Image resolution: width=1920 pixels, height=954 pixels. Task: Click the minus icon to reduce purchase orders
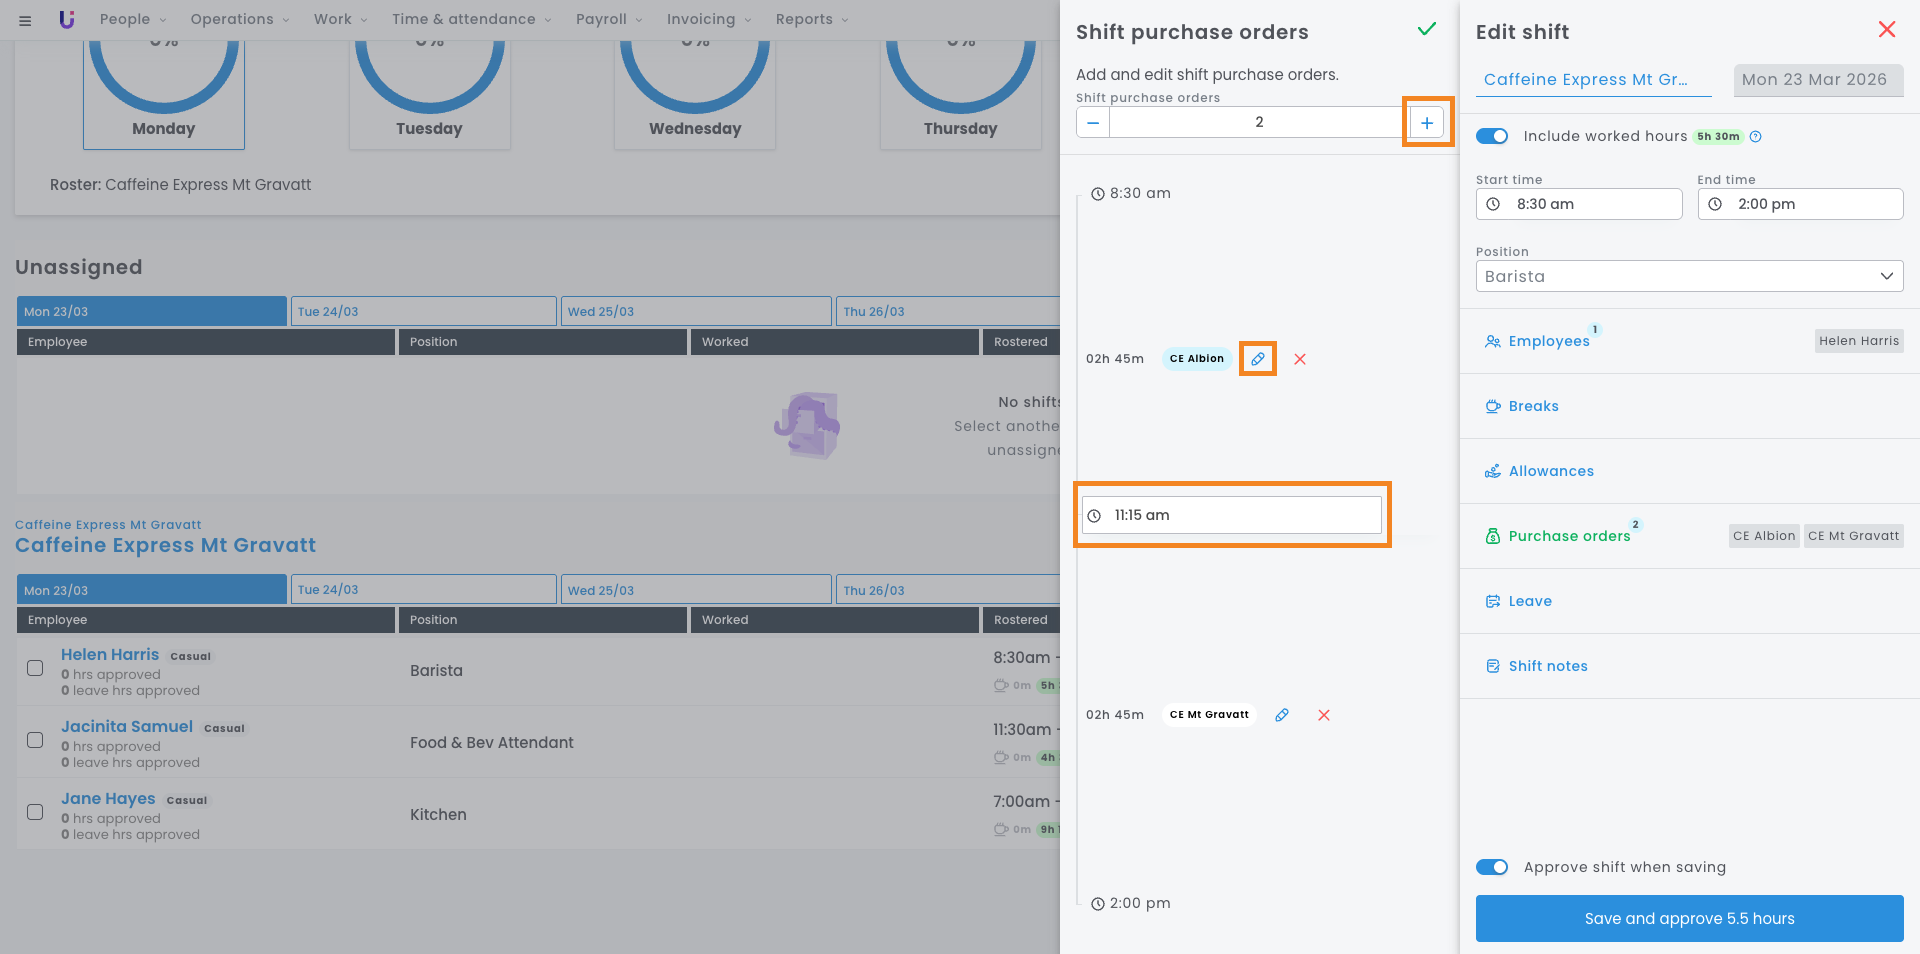click(1093, 122)
